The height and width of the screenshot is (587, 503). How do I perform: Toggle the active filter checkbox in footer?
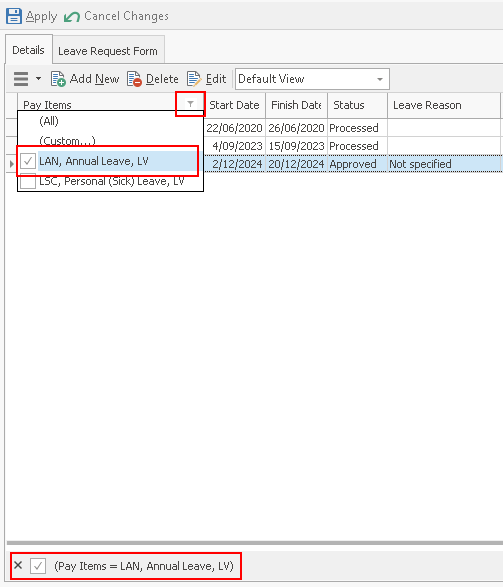[x=38, y=566]
